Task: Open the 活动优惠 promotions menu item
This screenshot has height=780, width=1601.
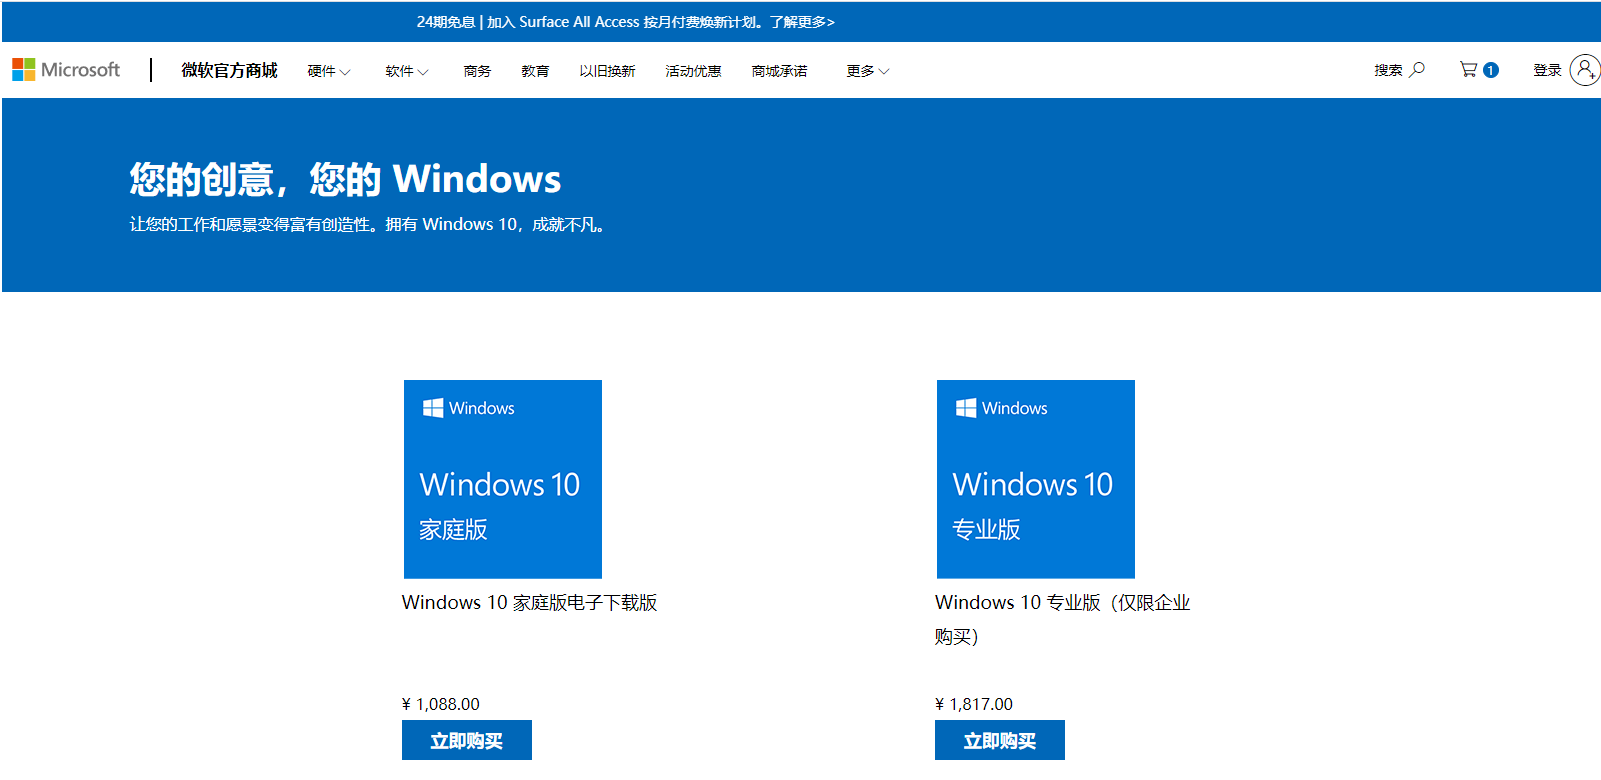Action: click(x=693, y=71)
